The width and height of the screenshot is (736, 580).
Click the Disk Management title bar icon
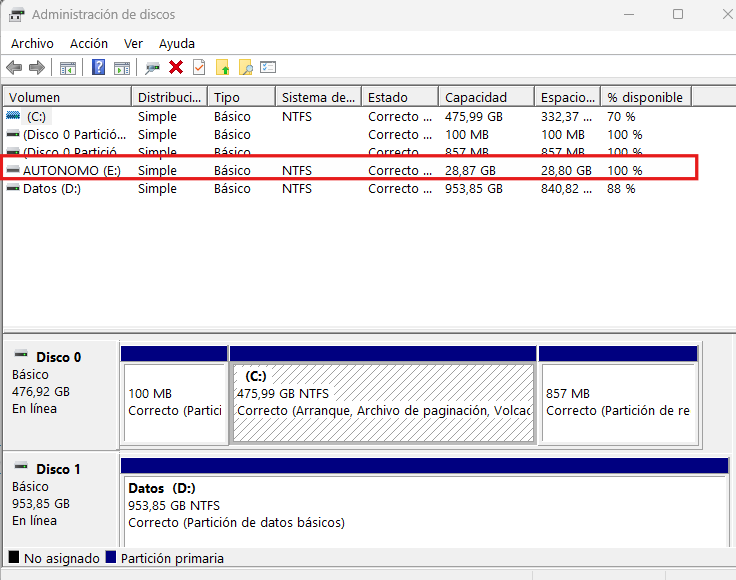coord(16,15)
